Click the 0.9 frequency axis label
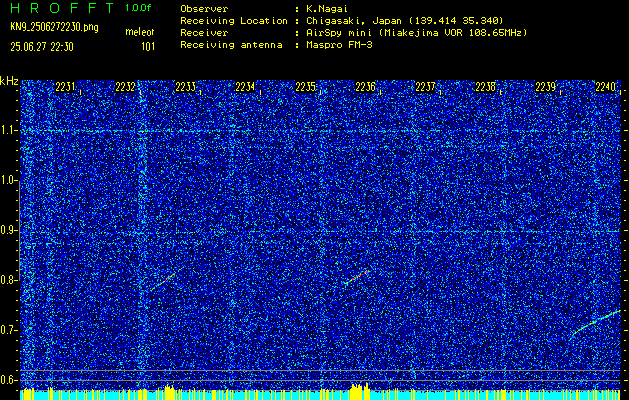629x400 pixels. 8,230
